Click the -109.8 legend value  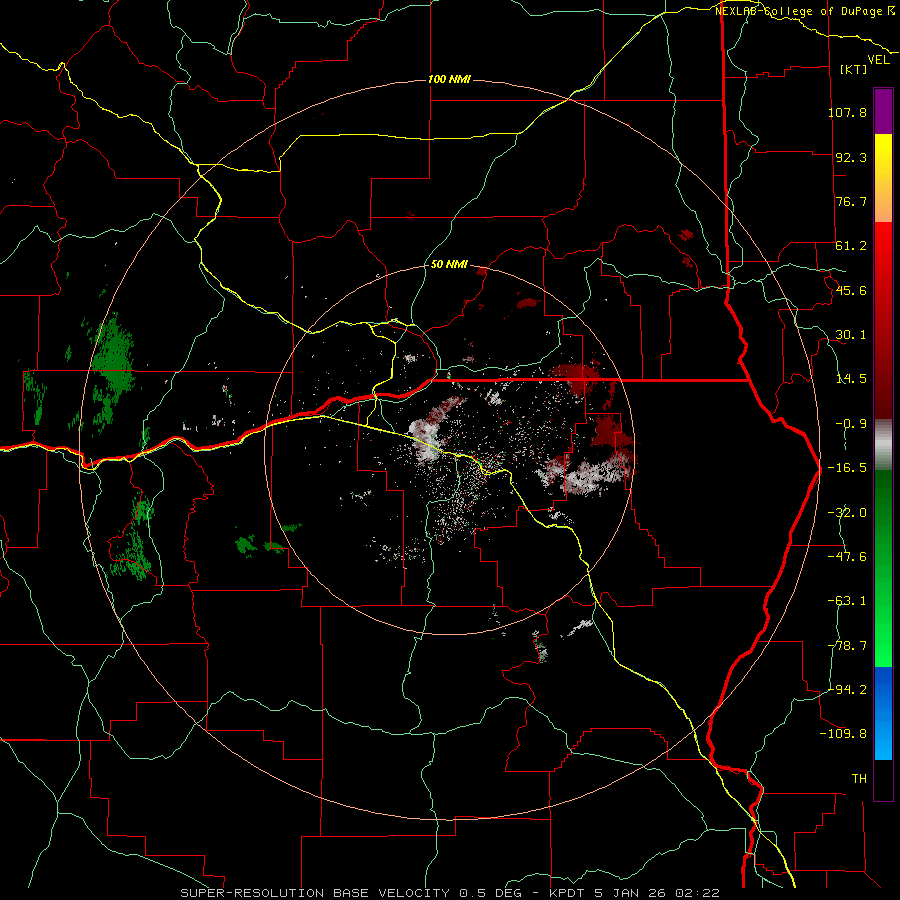pyautogui.click(x=844, y=734)
